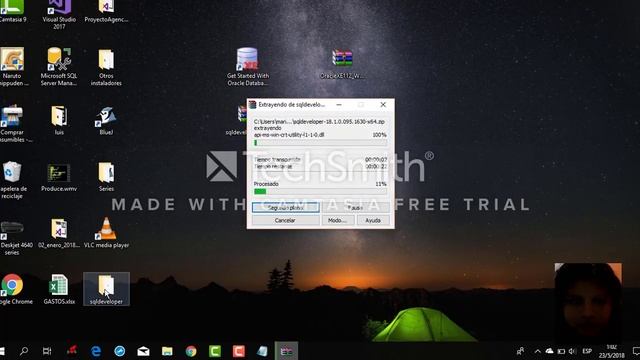Screen dimensions: 640x360
Task: Open the taskbar Search magnifier
Action: pos(24,351)
